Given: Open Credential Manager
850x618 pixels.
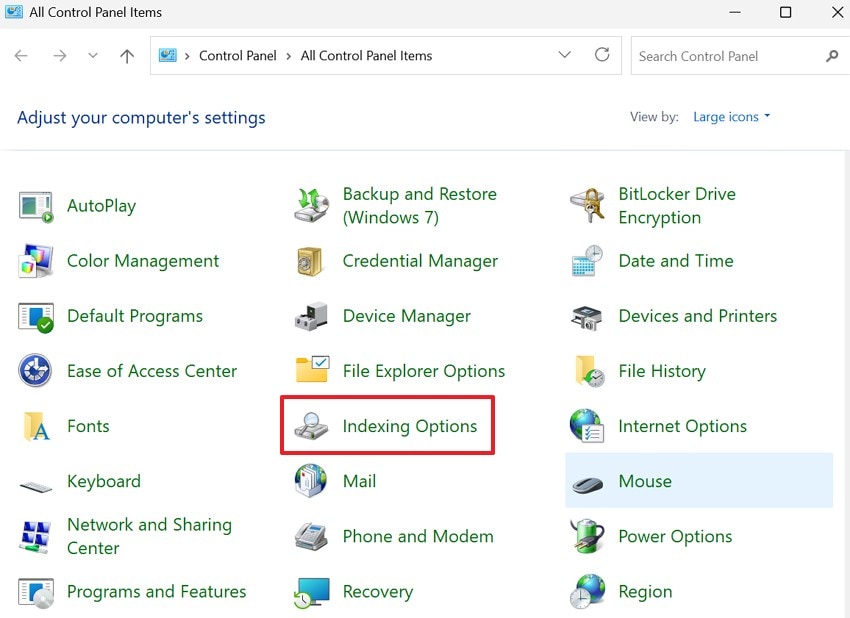Looking at the screenshot, I should 420,261.
